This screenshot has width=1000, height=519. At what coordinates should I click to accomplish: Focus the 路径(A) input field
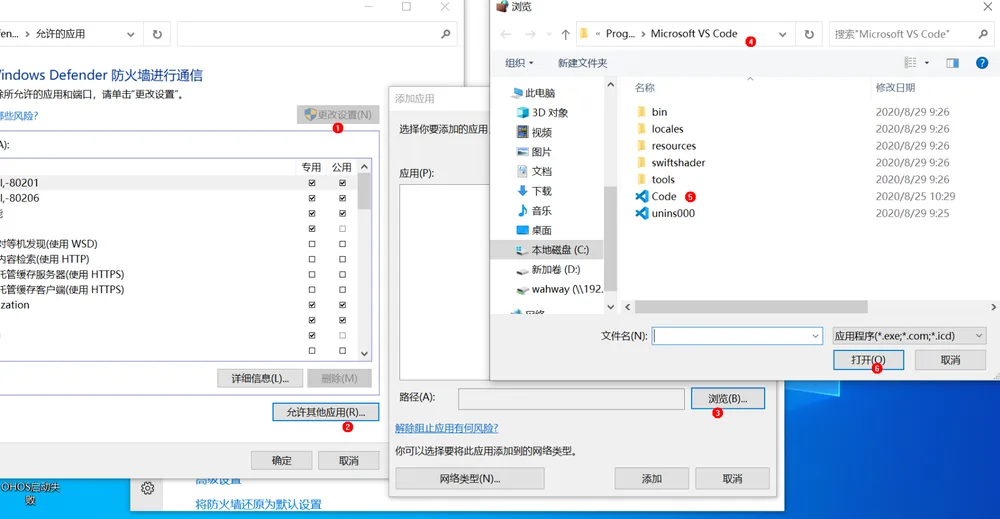(x=571, y=398)
